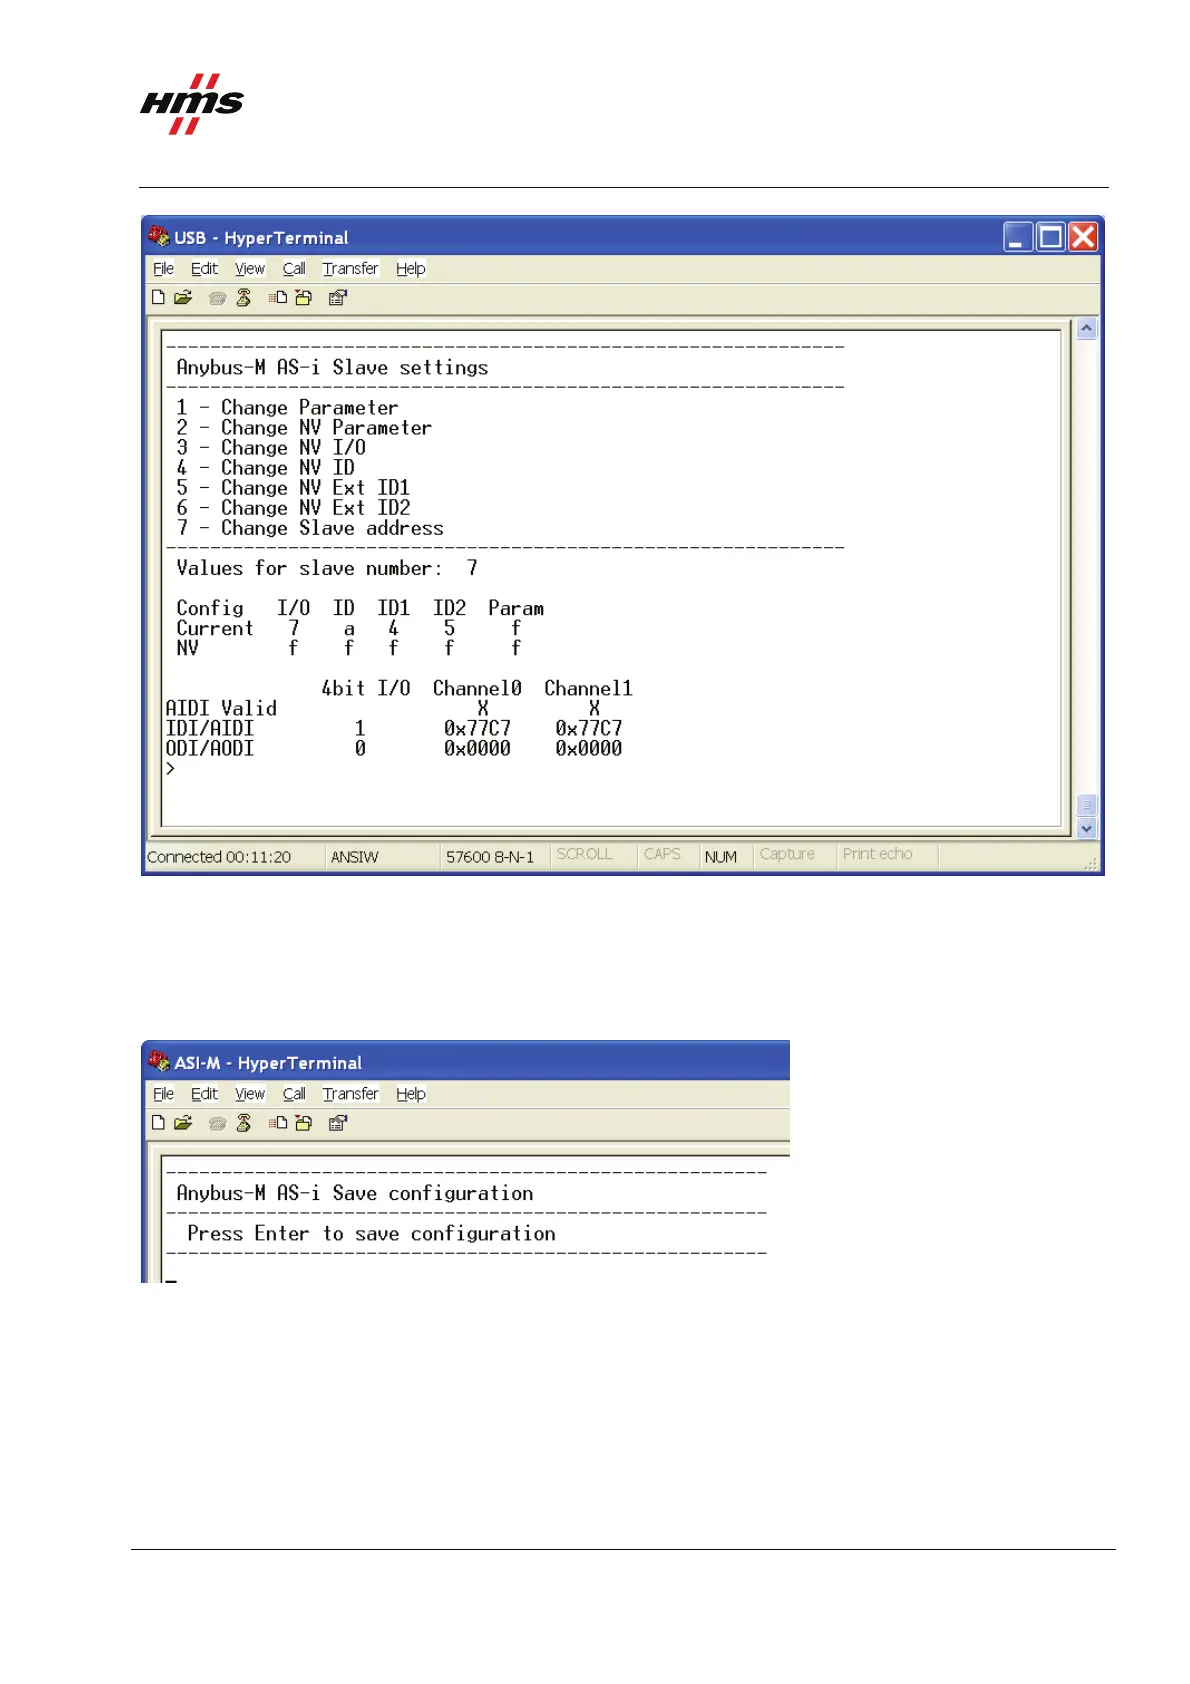Click window resize grip in status bar
Viewport: 1190px width, 1684px height.
[1091, 862]
